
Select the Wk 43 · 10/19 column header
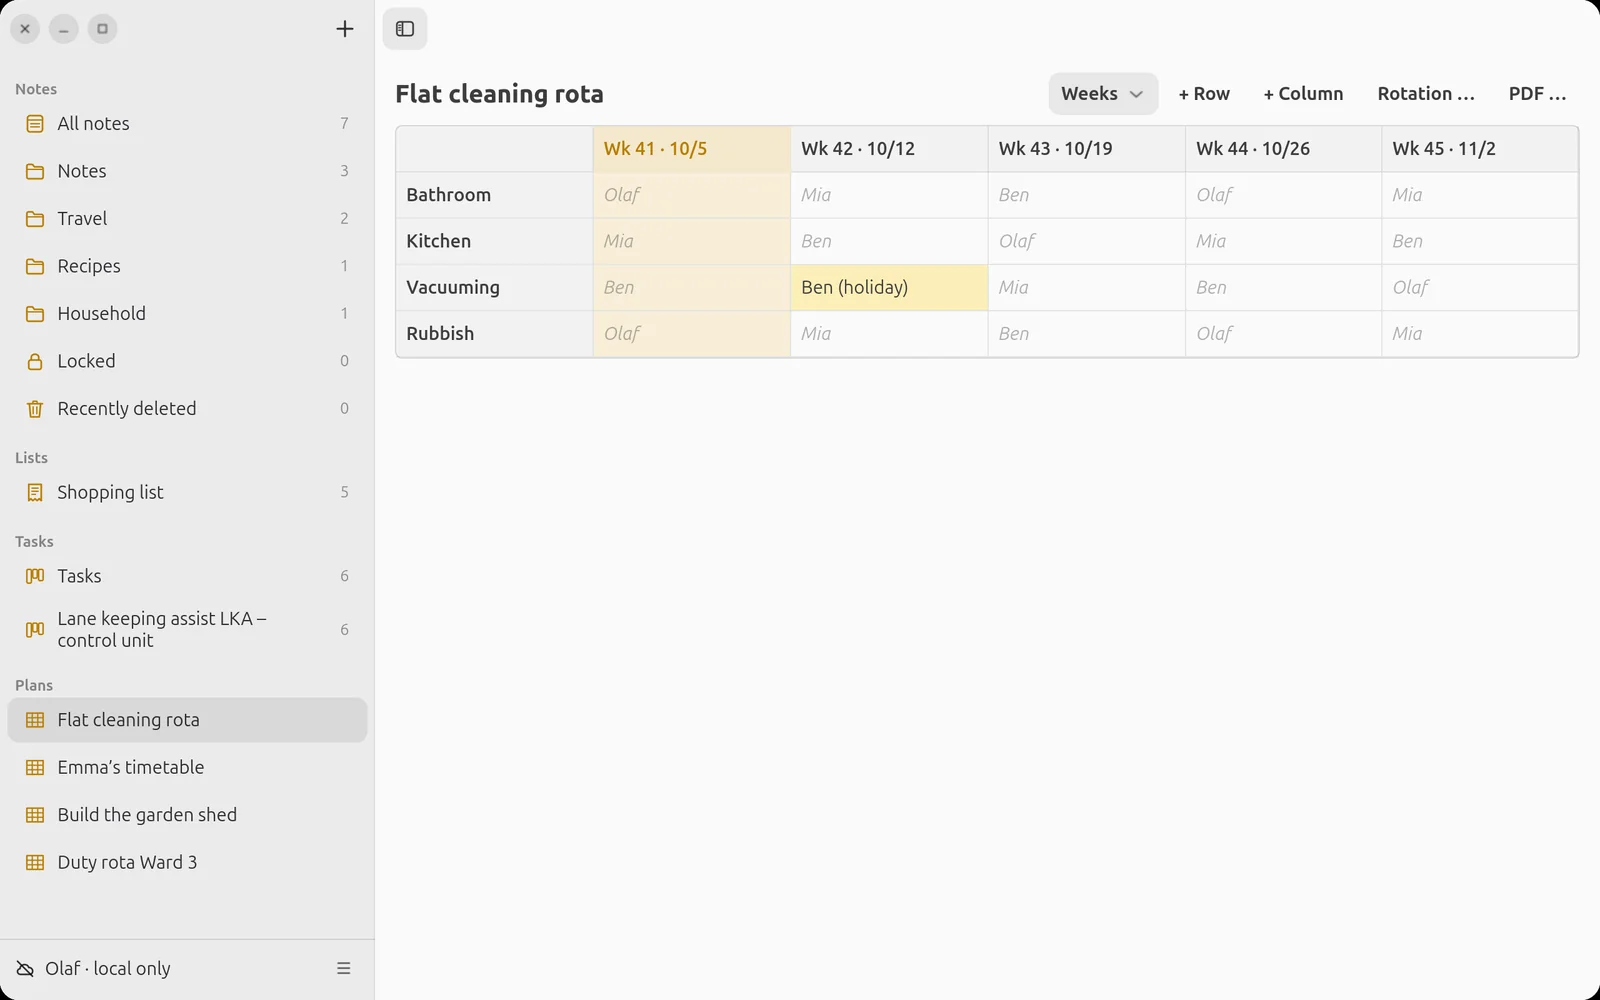(x=1087, y=149)
